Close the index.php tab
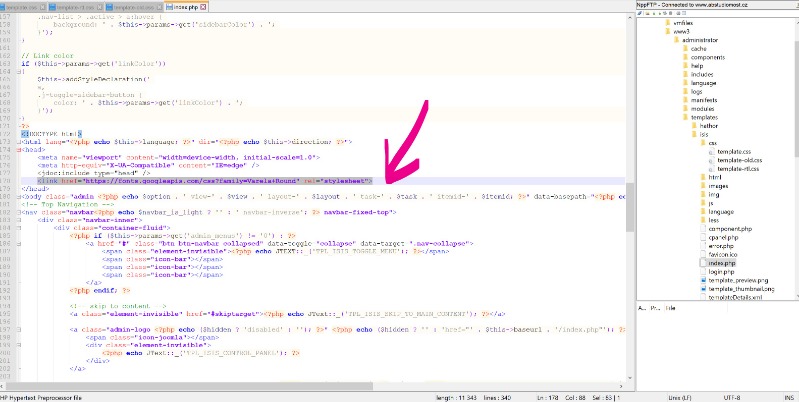 point(203,8)
